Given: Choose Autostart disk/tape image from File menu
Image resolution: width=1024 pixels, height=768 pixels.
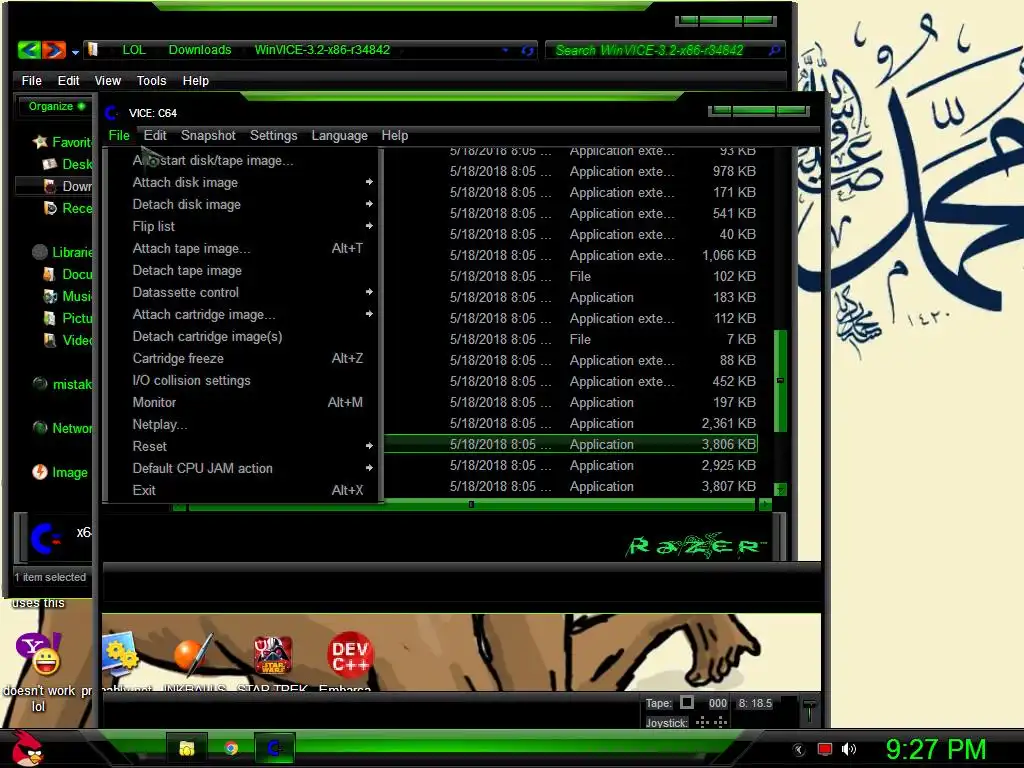Looking at the screenshot, I should point(243,160).
